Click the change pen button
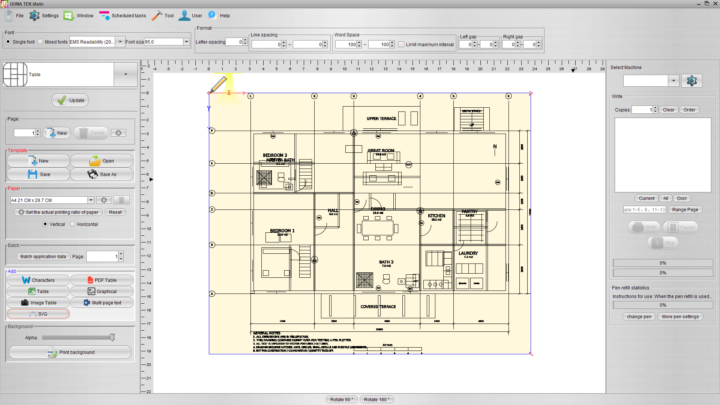Screen dimensions: 720x405 pos(639,316)
